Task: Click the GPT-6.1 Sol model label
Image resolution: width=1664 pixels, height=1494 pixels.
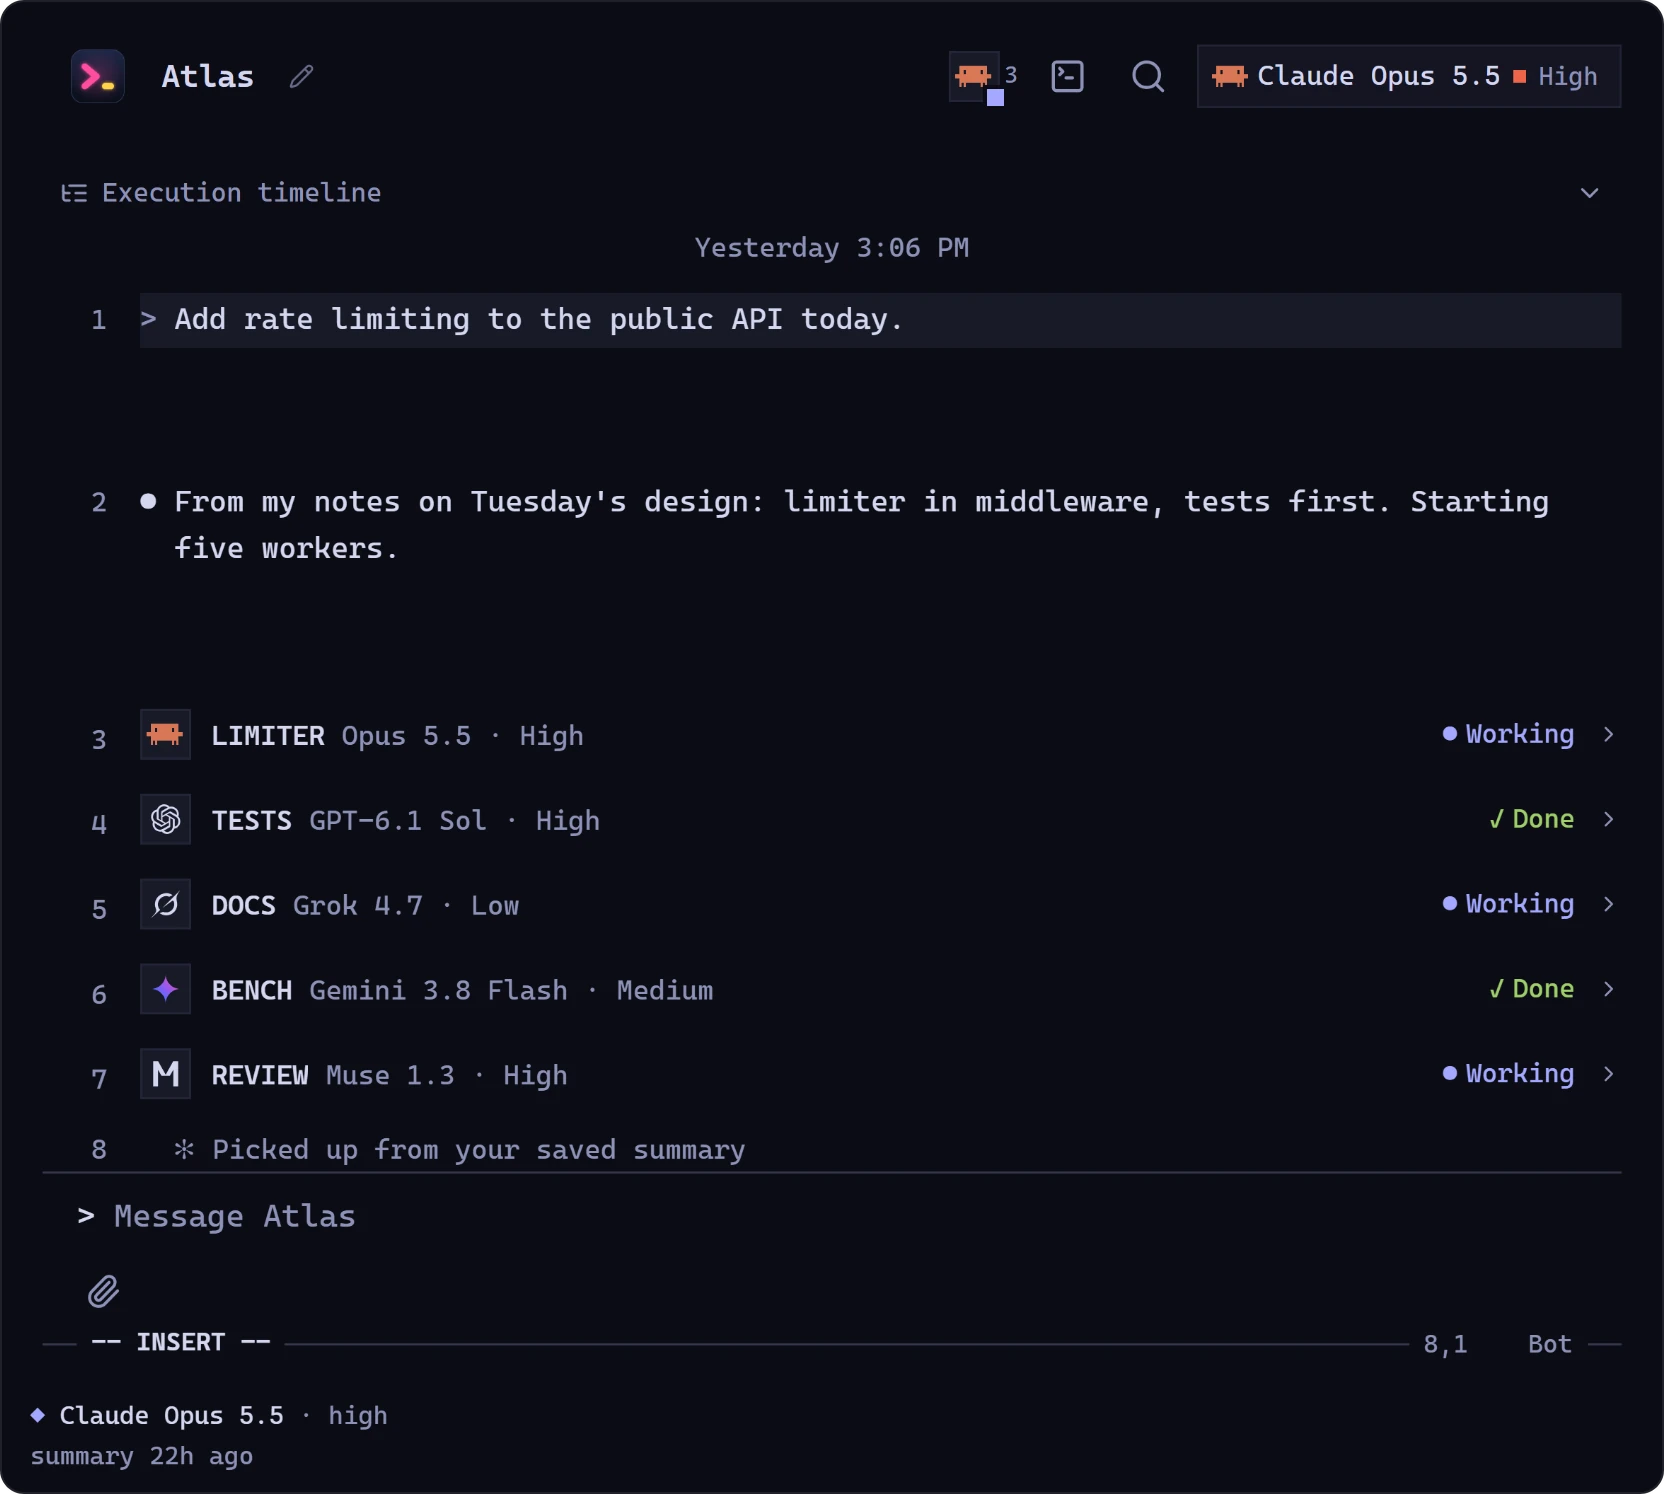Action: pyautogui.click(x=398, y=821)
